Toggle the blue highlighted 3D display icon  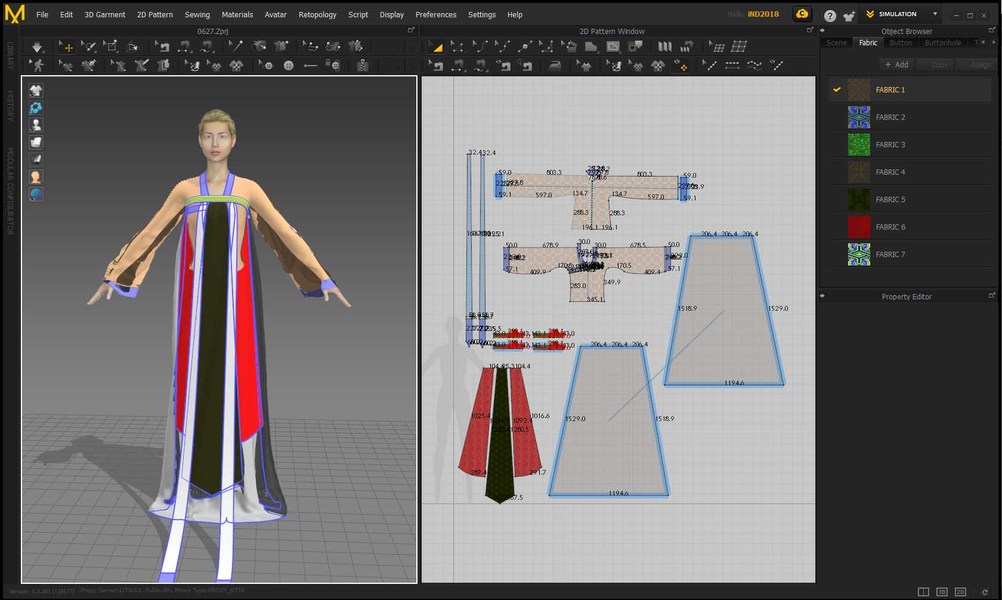[x=36, y=107]
